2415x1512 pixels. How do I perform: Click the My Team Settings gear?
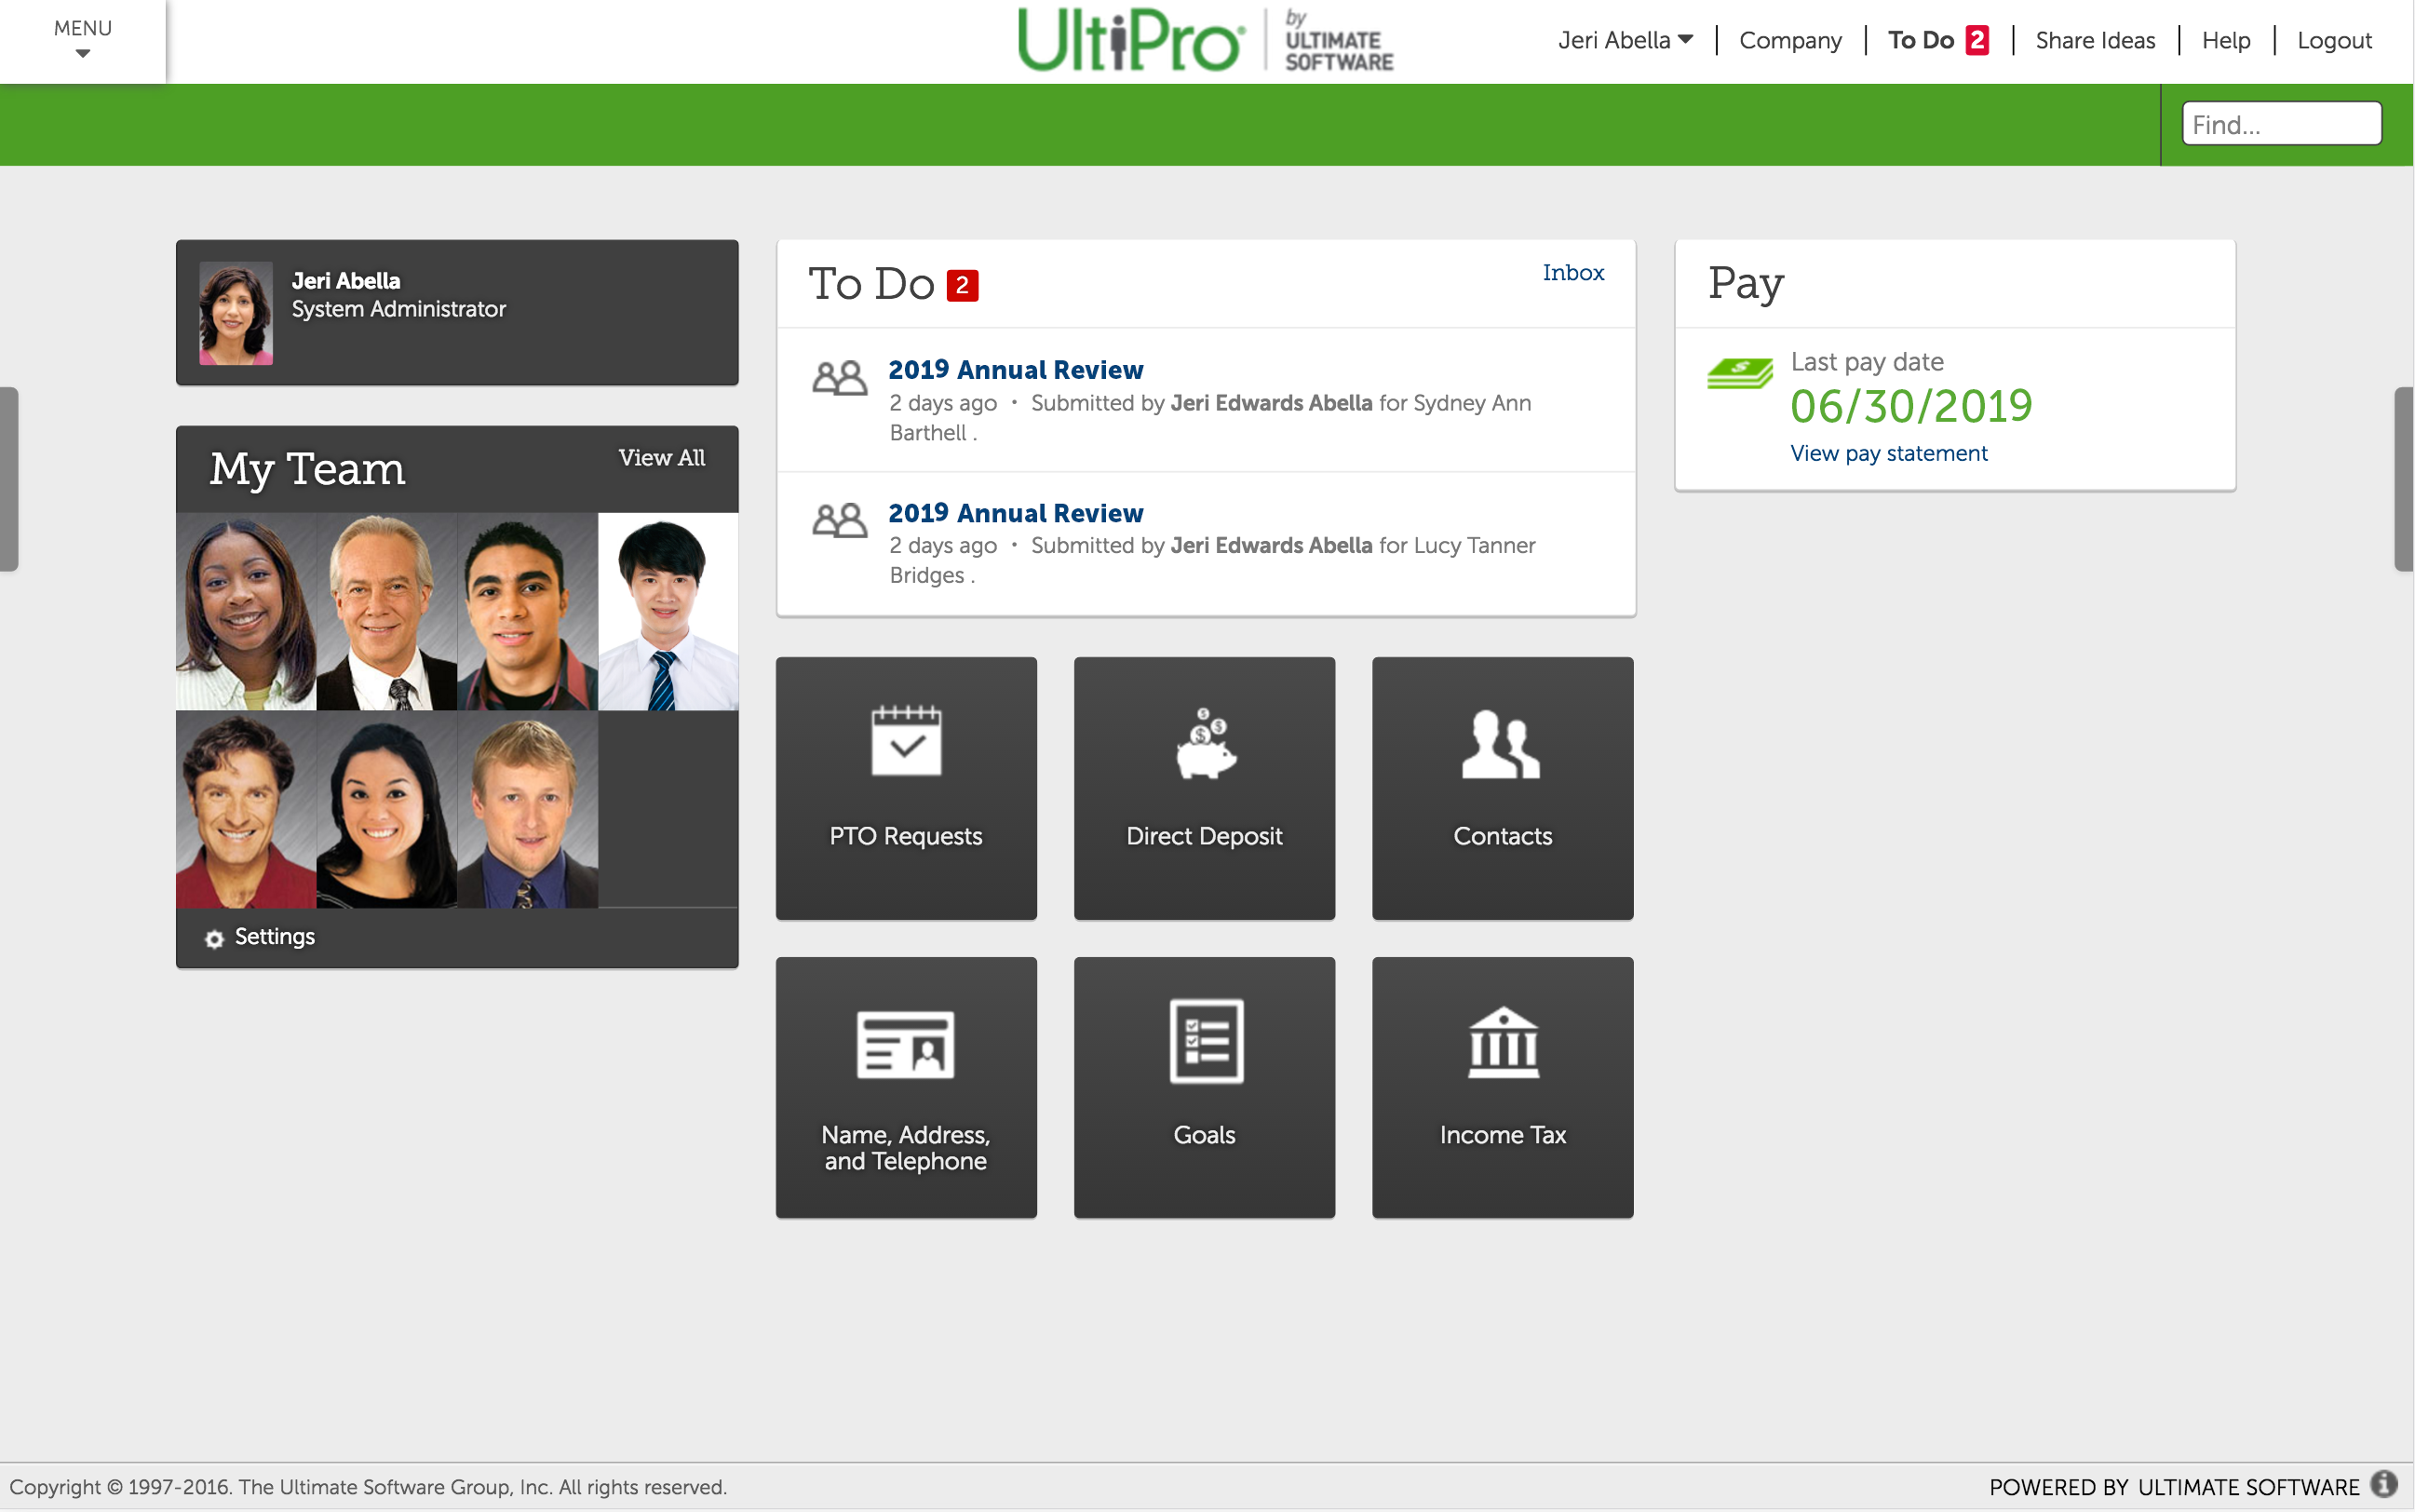[214, 938]
